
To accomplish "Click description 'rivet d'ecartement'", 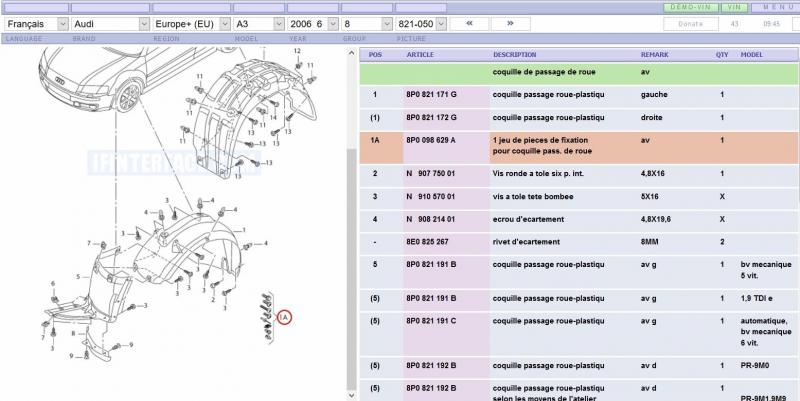I will click(526, 242).
